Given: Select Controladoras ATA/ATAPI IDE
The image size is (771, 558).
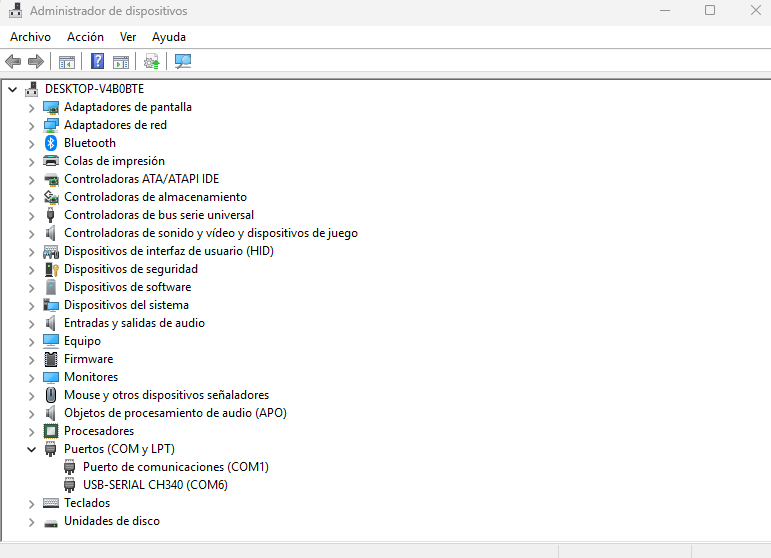Looking at the screenshot, I should tap(142, 179).
